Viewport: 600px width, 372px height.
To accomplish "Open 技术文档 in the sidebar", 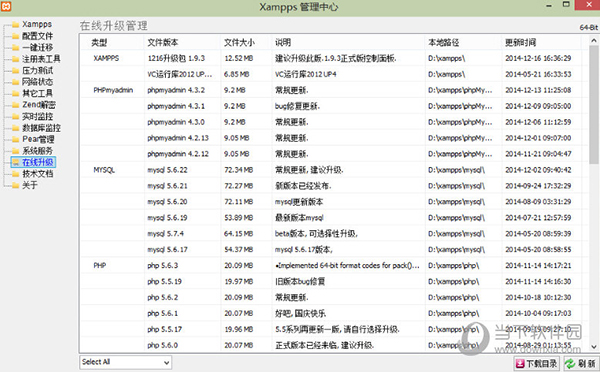I will 37,174.
